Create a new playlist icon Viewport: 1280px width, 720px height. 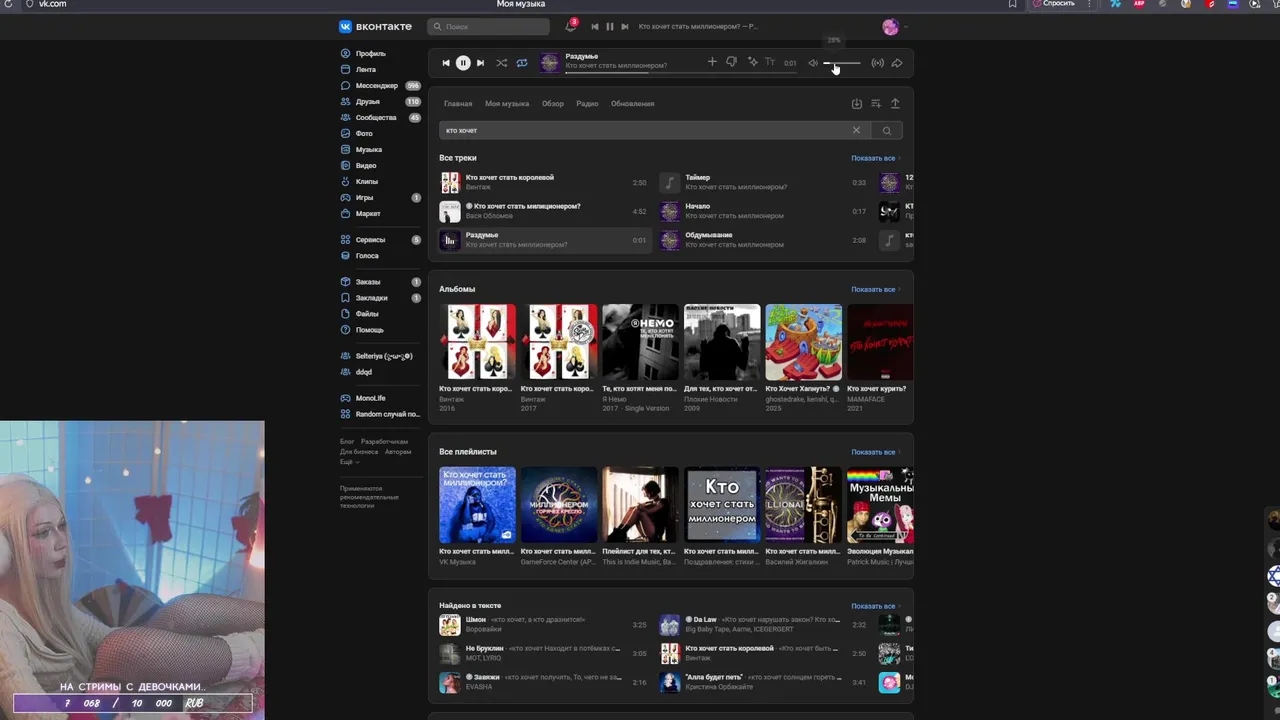click(876, 104)
